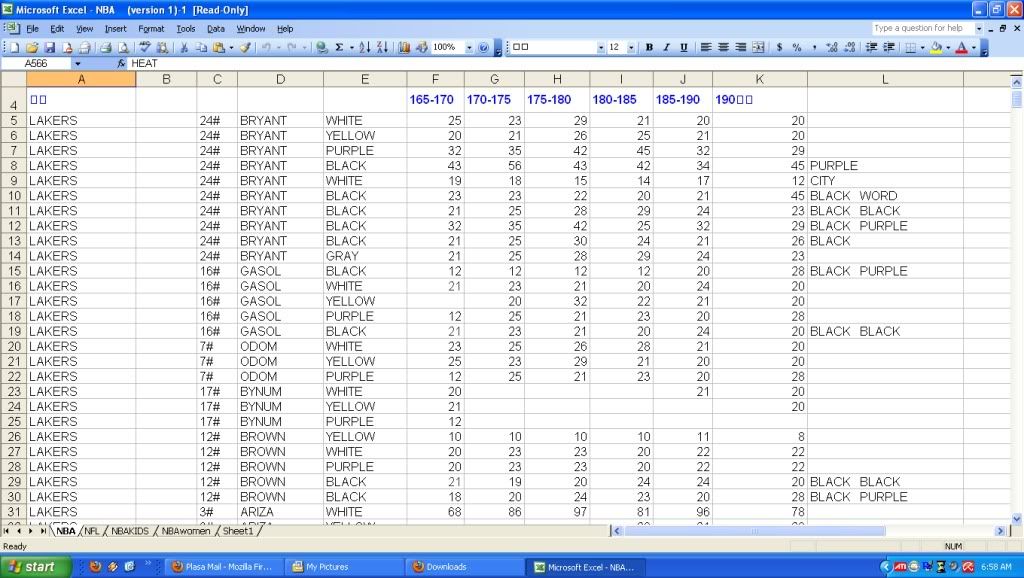Click the Decrease Decimal icon
1024x578 pixels.
tap(850, 47)
